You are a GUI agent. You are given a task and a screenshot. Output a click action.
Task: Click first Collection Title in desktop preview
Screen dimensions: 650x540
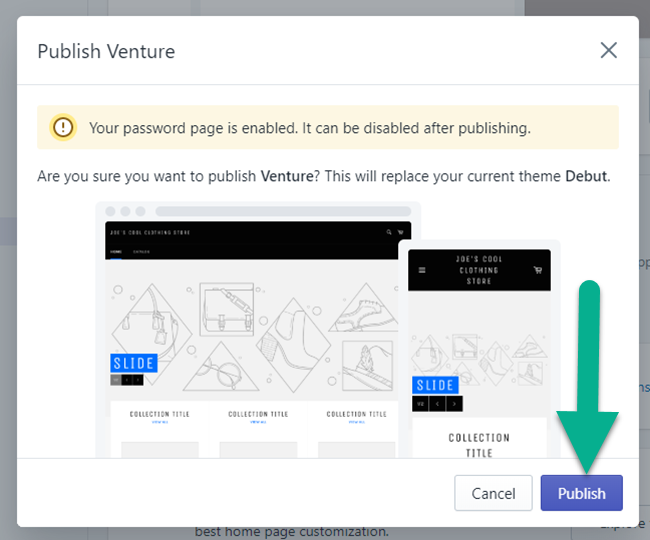159,414
